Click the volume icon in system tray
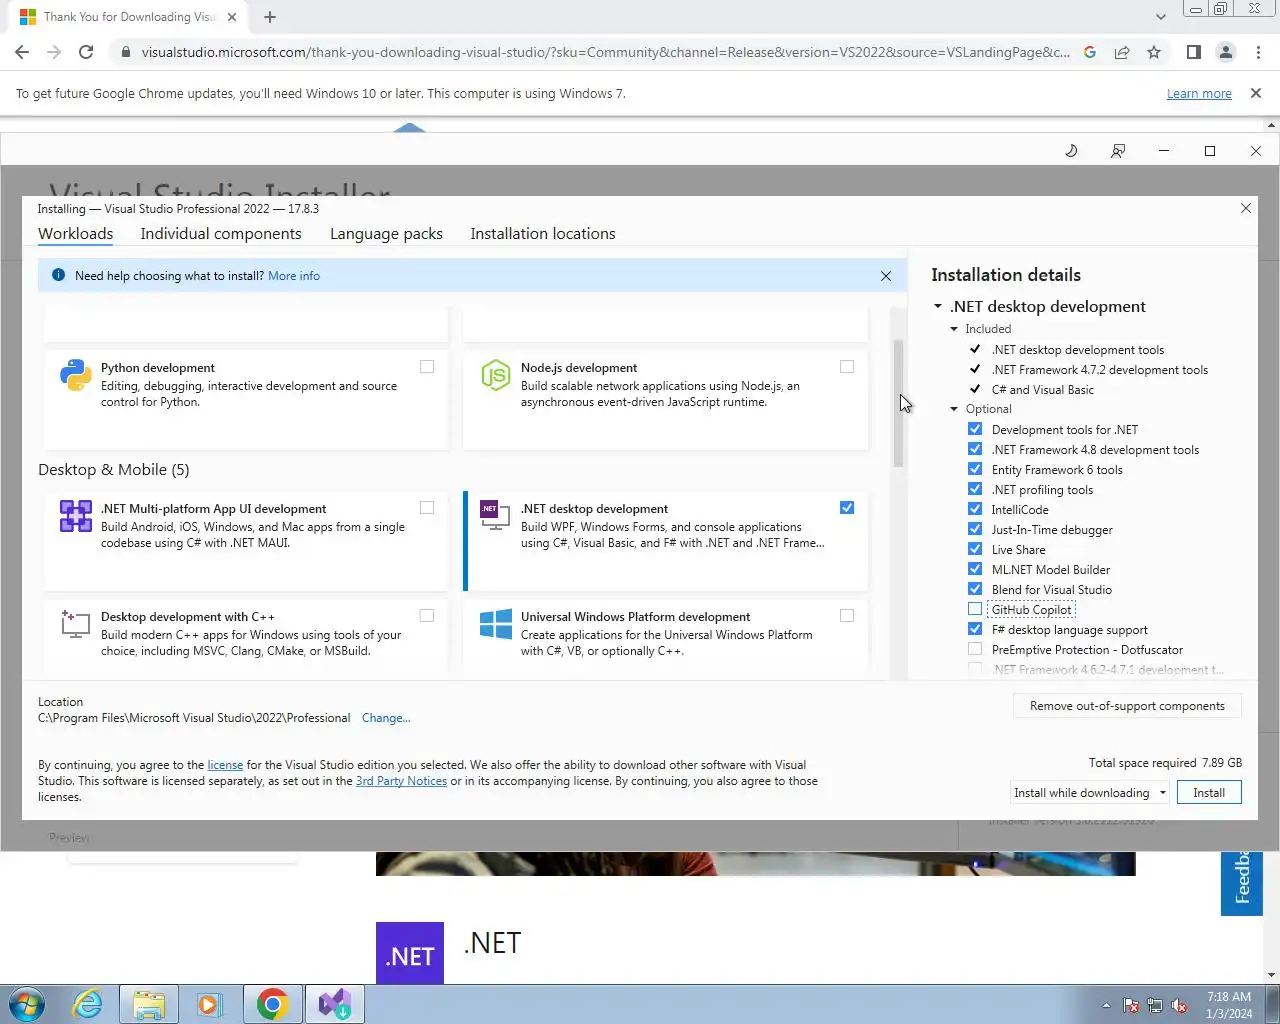The width and height of the screenshot is (1280, 1024). point(1179,1006)
